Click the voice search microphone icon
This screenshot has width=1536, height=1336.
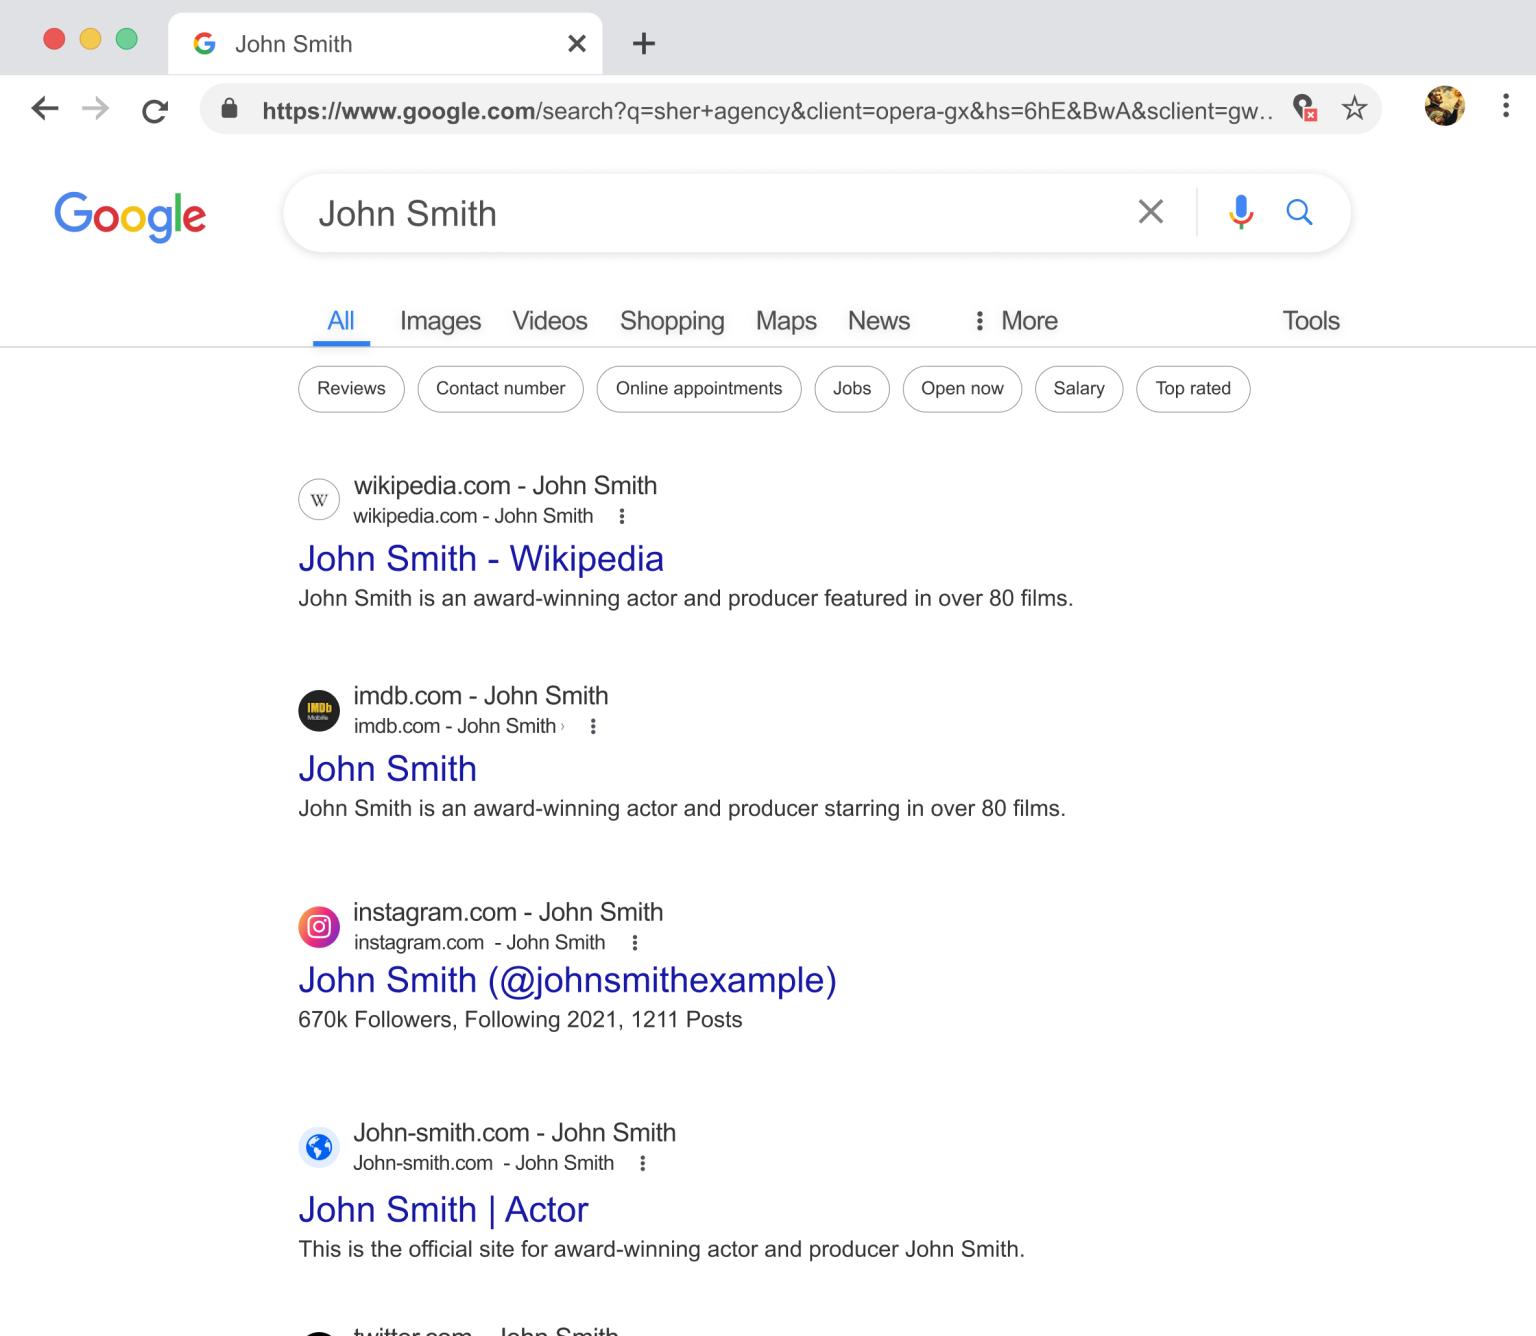(x=1240, y=212)
